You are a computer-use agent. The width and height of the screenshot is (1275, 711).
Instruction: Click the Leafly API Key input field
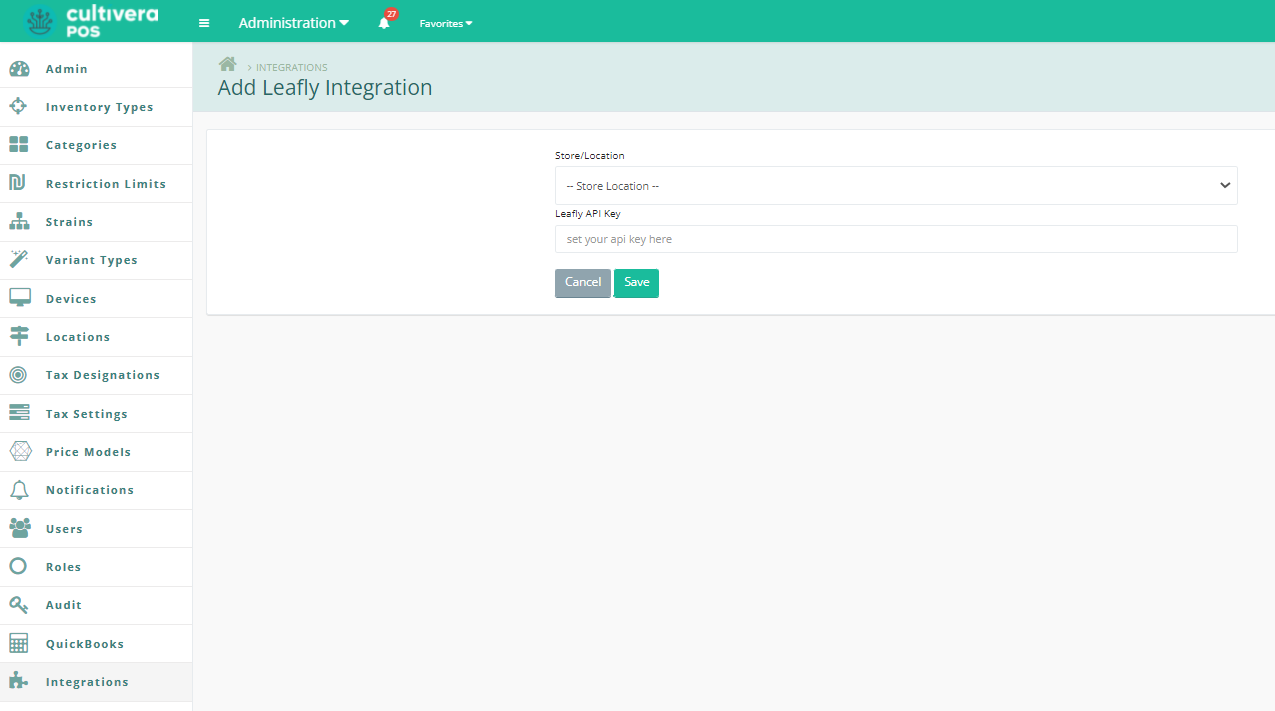pos(896,239)
